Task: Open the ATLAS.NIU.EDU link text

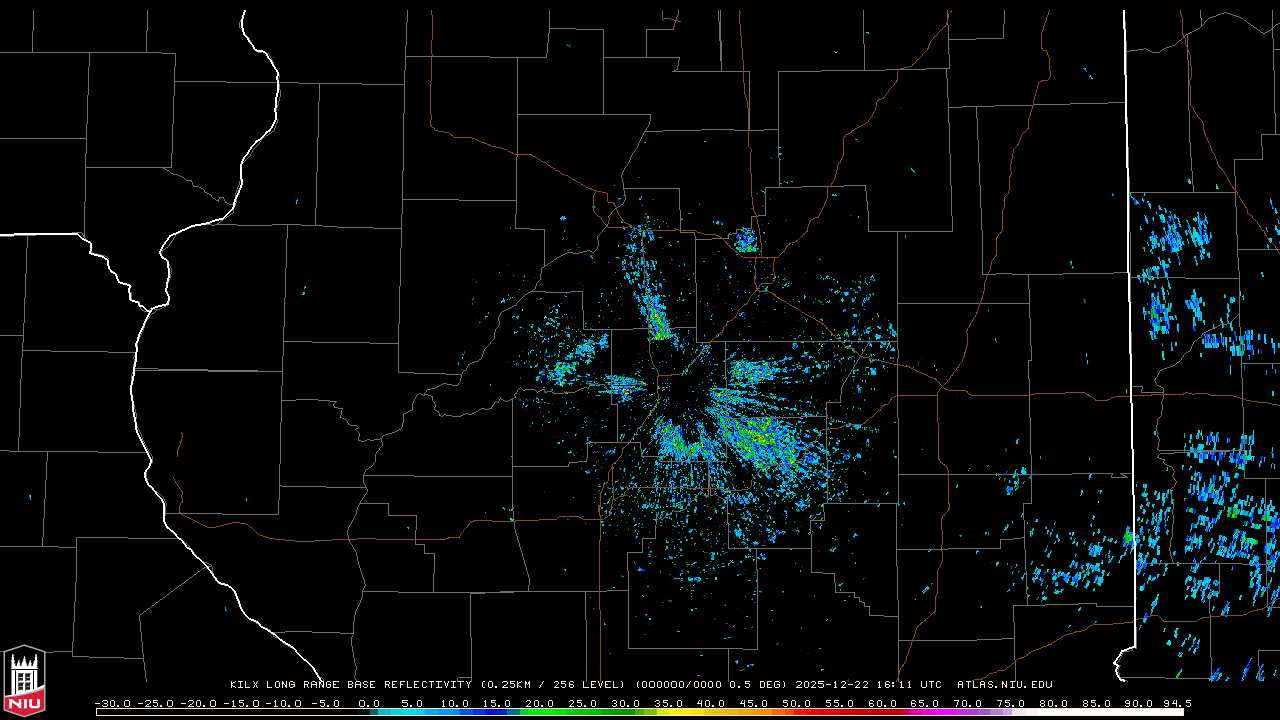Action: [1004, 685]
